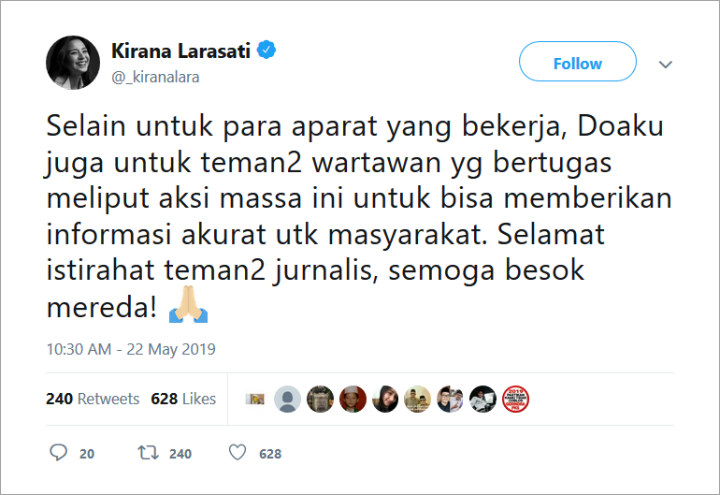Click the red circular 2019 badge avatar
720x495 pixels.
tap(515, 399)
